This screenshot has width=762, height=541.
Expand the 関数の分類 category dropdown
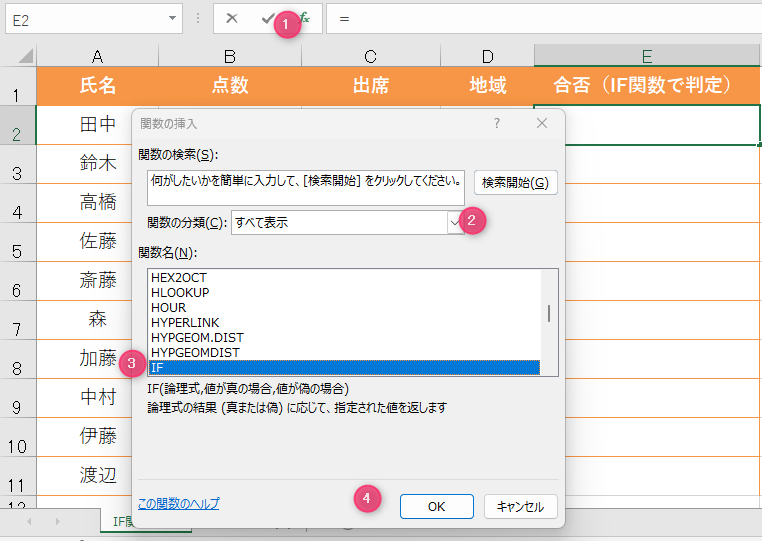coord(455,222)
